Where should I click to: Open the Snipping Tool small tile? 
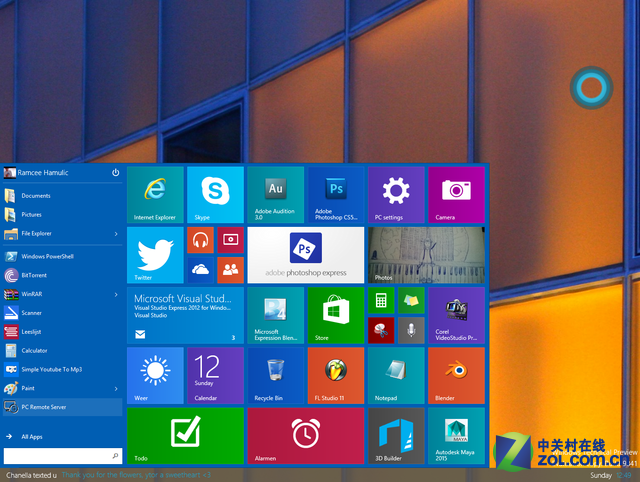pyautogui.click(x=381, y=330)
